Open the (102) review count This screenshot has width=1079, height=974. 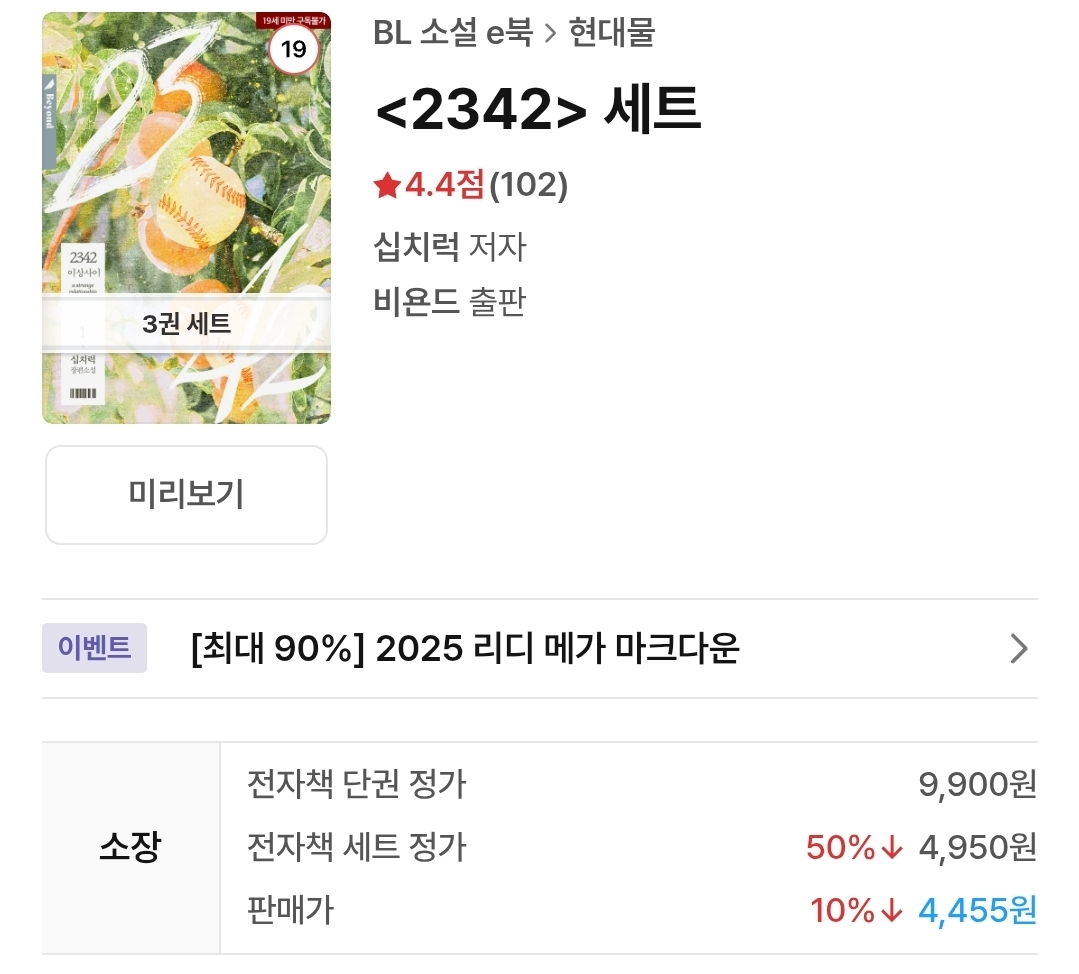click(528, 185)
